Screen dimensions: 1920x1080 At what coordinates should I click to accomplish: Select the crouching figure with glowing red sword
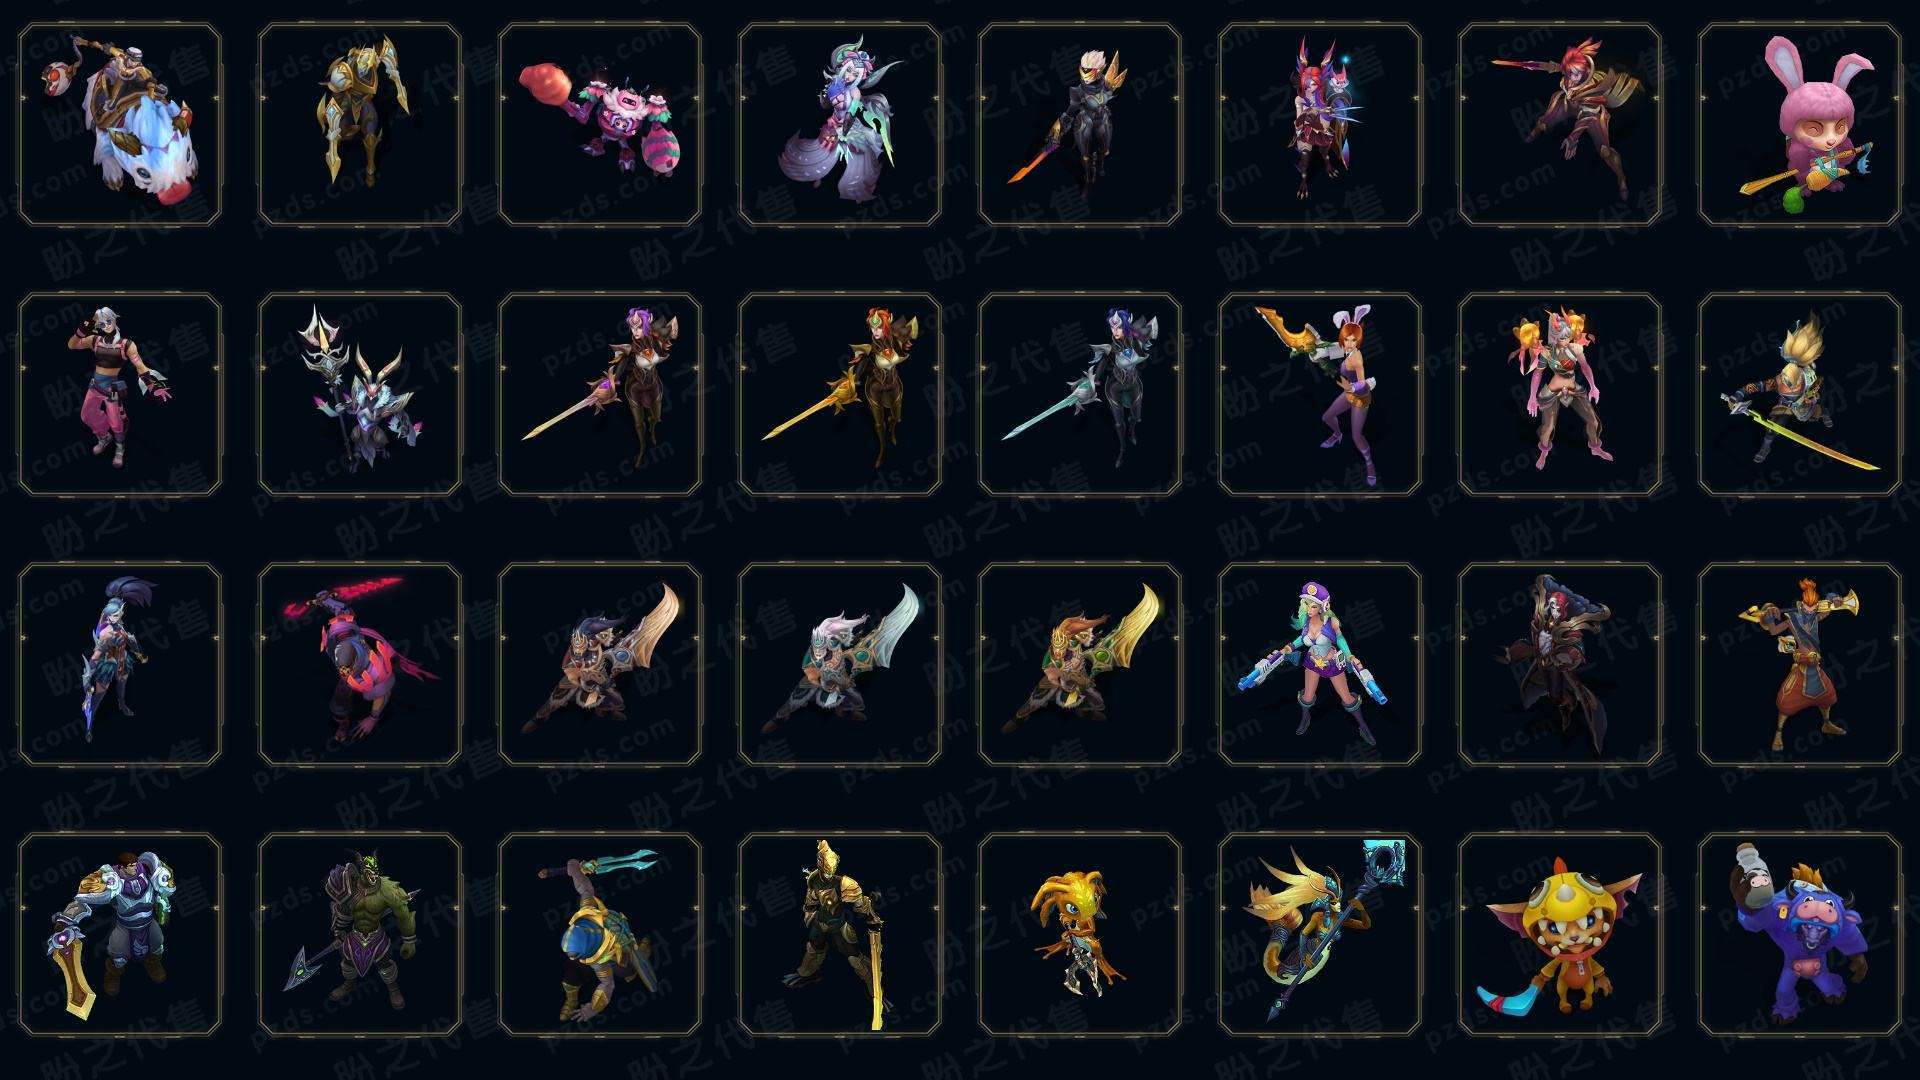click(x=360, y=665)
